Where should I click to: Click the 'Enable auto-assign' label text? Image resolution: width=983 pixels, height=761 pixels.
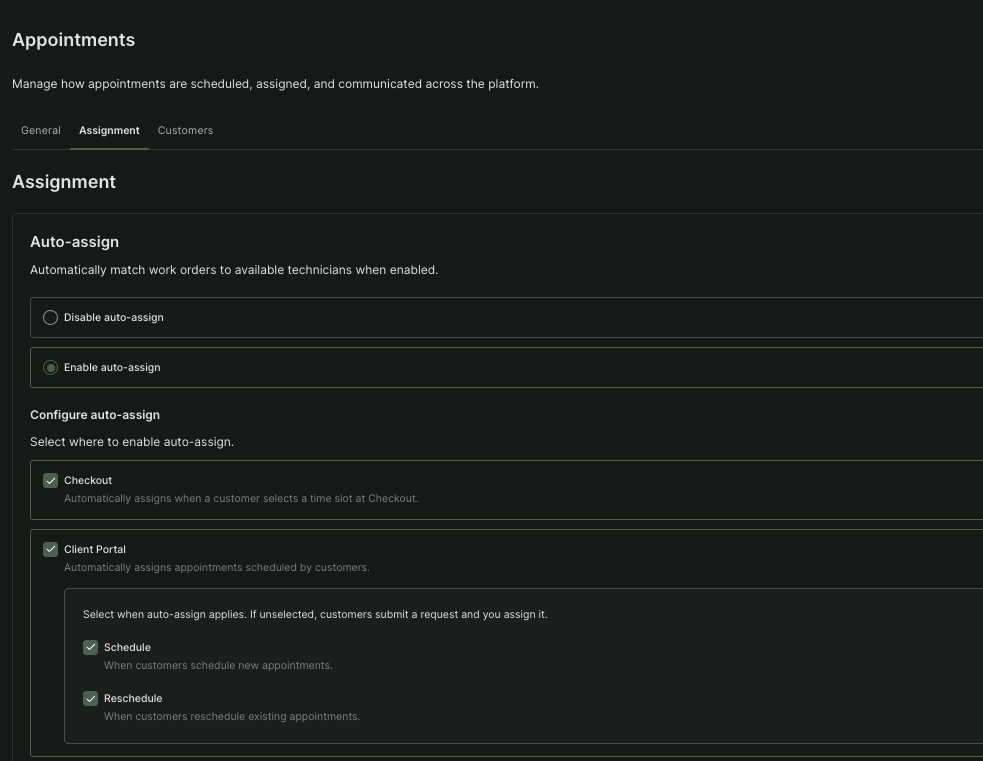(112, 367)
